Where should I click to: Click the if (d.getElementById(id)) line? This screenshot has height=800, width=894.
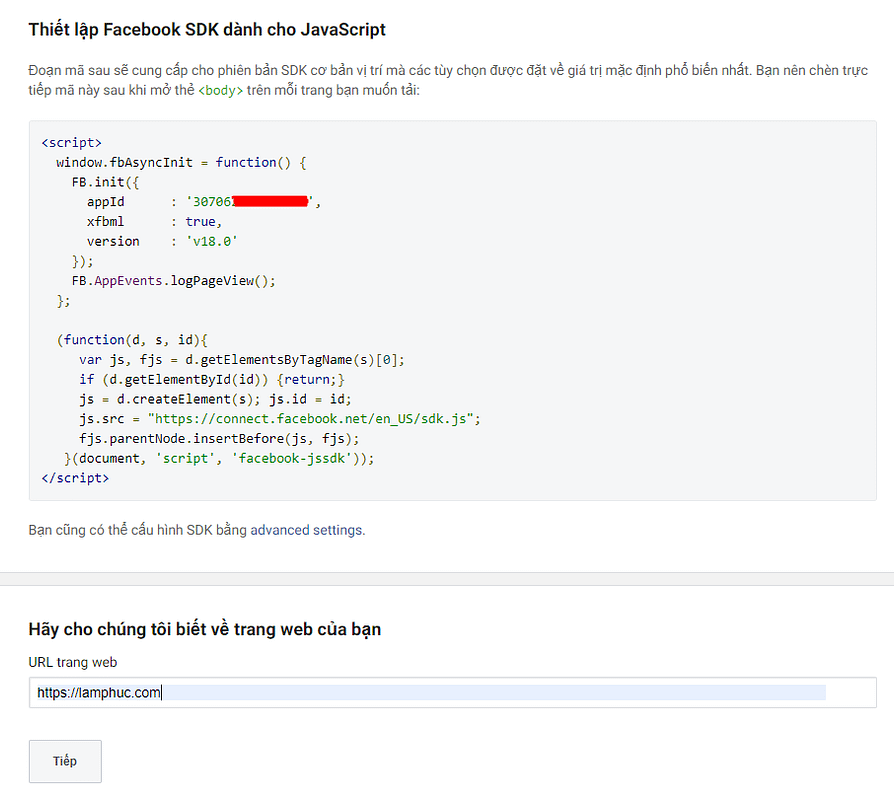(x=212, y=380)
